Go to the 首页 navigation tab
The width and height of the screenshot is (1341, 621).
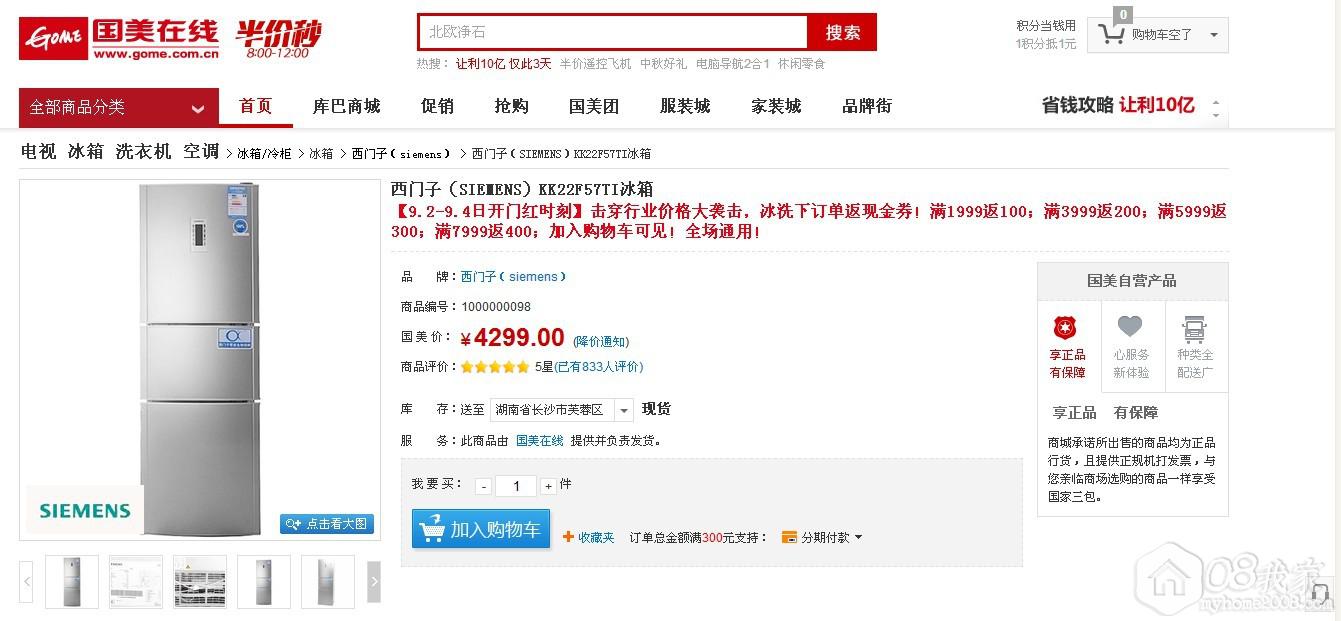(x=255, y=106)
